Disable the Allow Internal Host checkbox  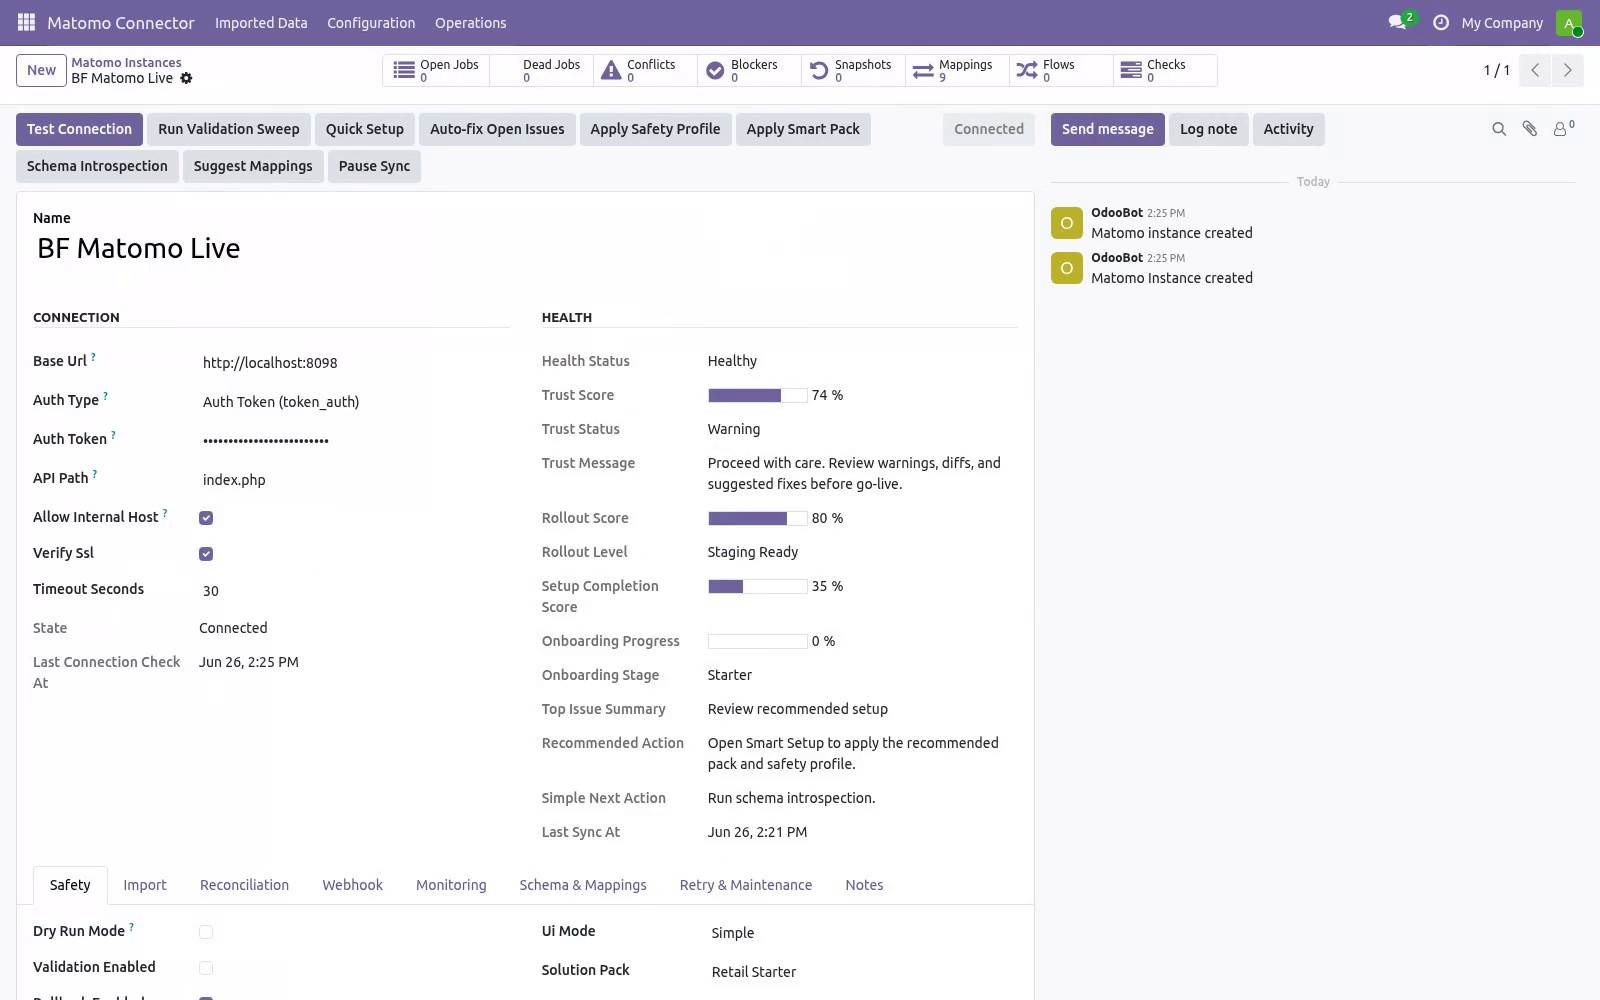coord(206,518)
